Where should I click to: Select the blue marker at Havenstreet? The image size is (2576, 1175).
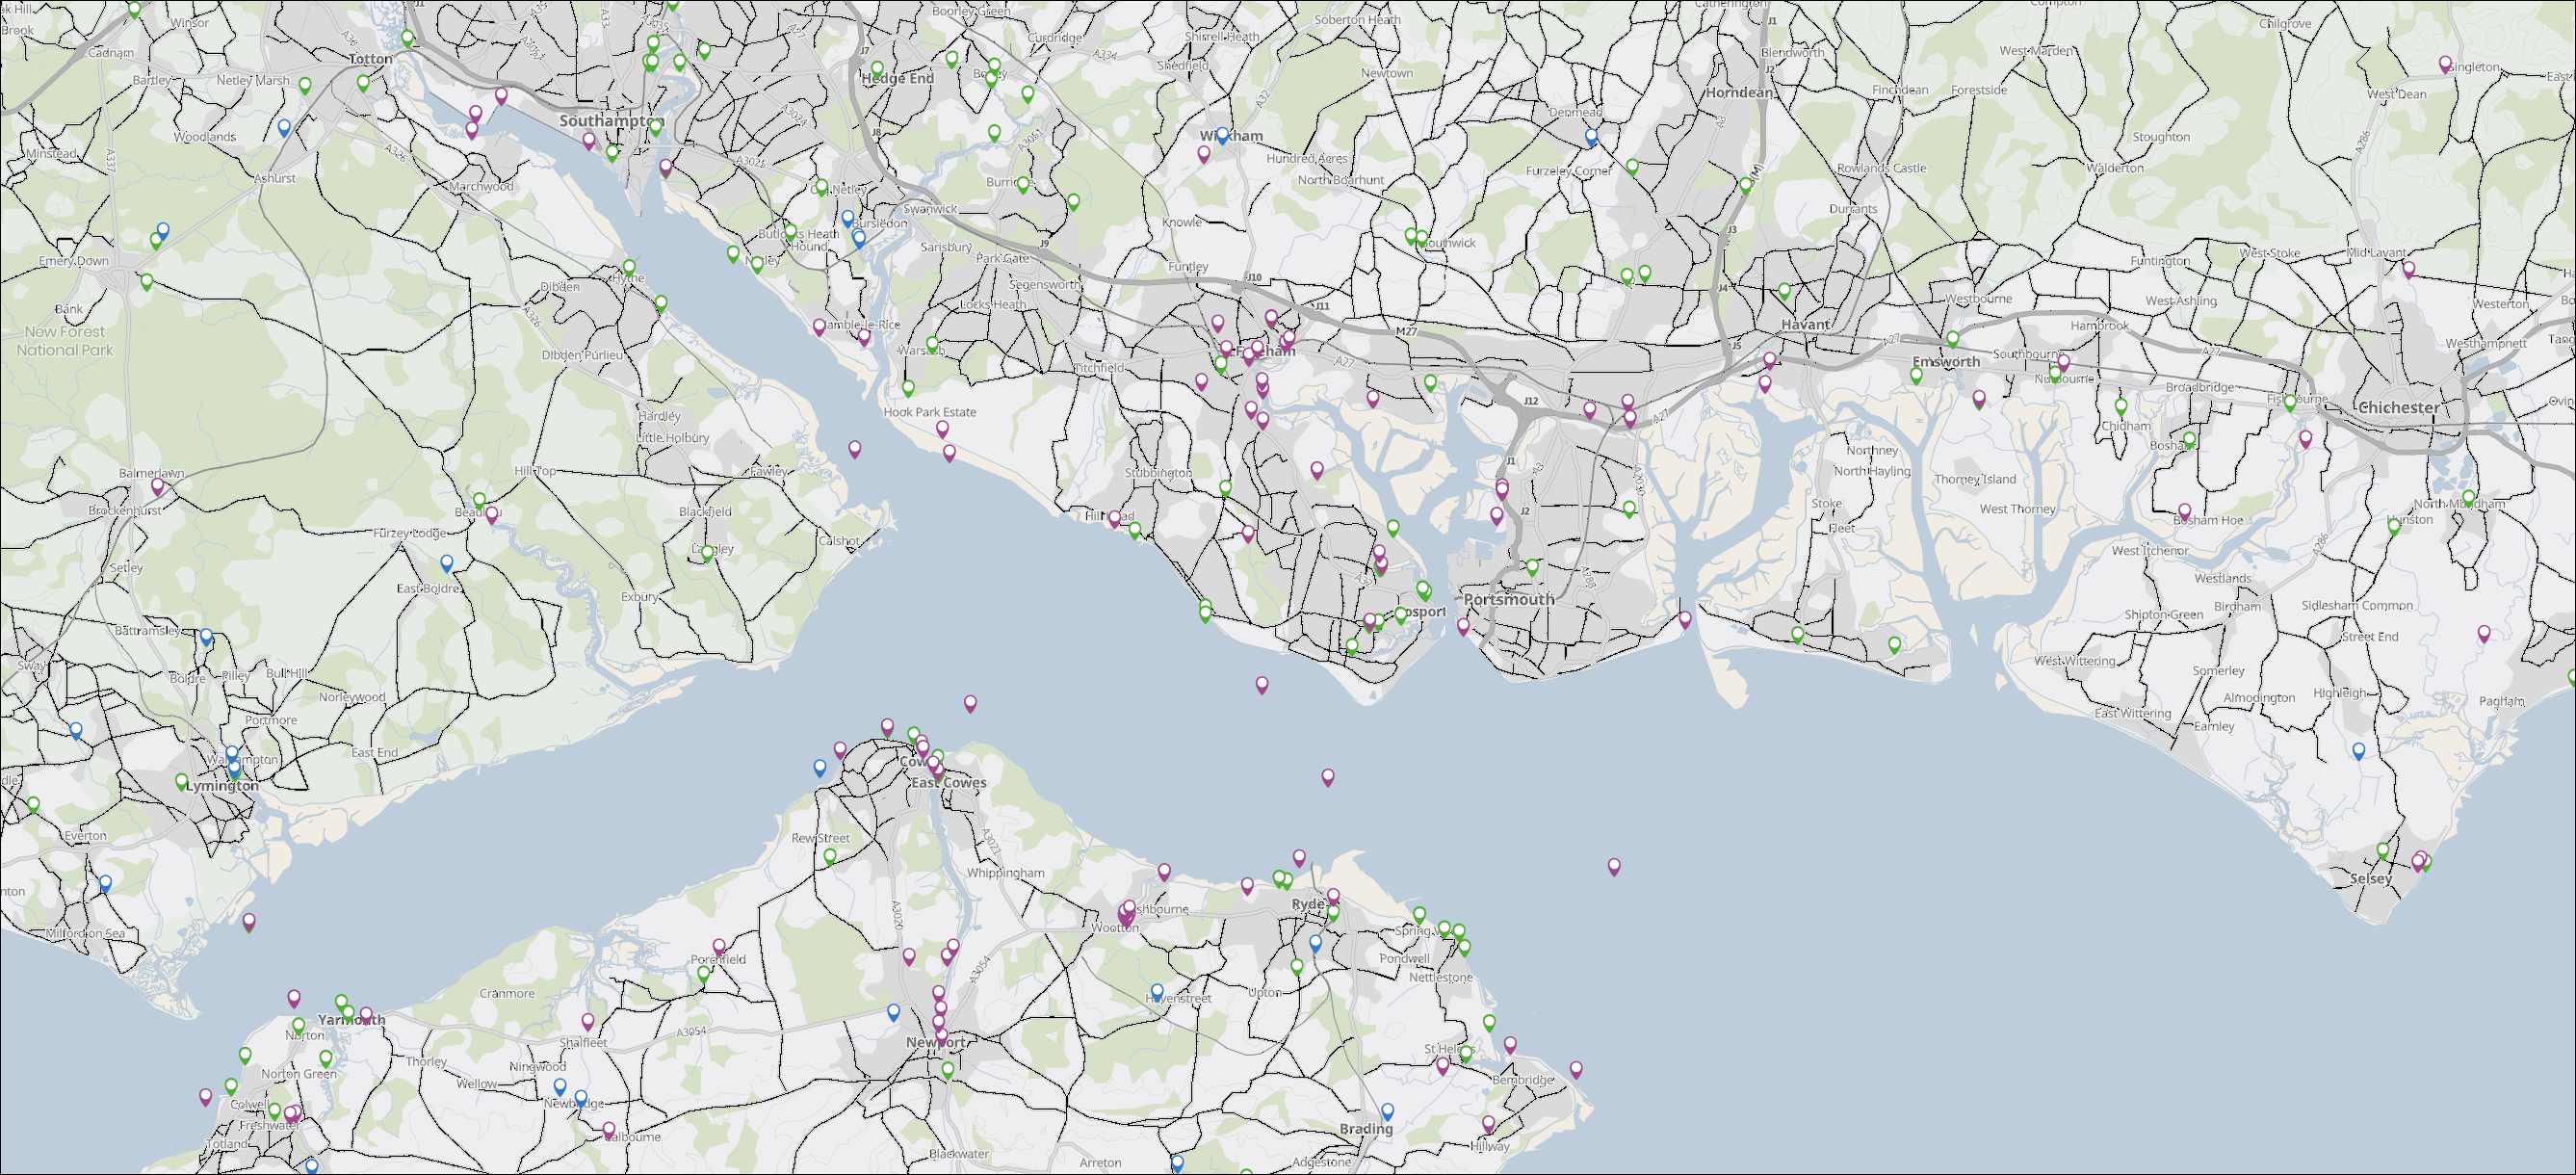coord(1157,991)
